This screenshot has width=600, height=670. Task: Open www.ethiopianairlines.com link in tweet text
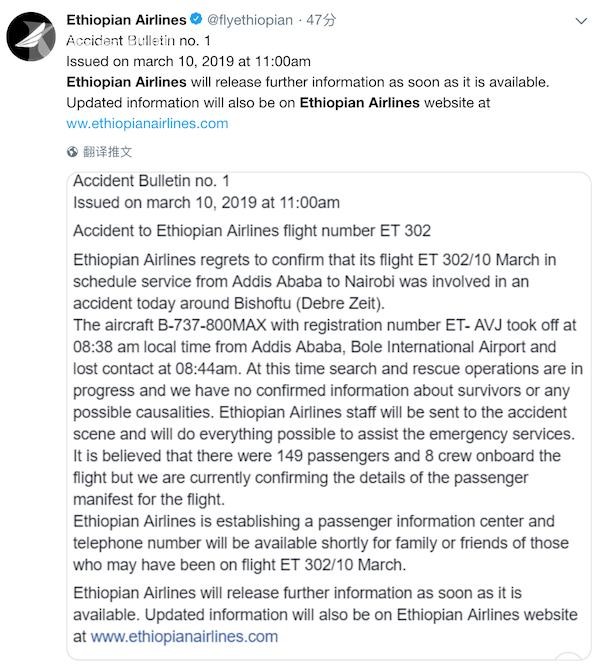[147, 124]
